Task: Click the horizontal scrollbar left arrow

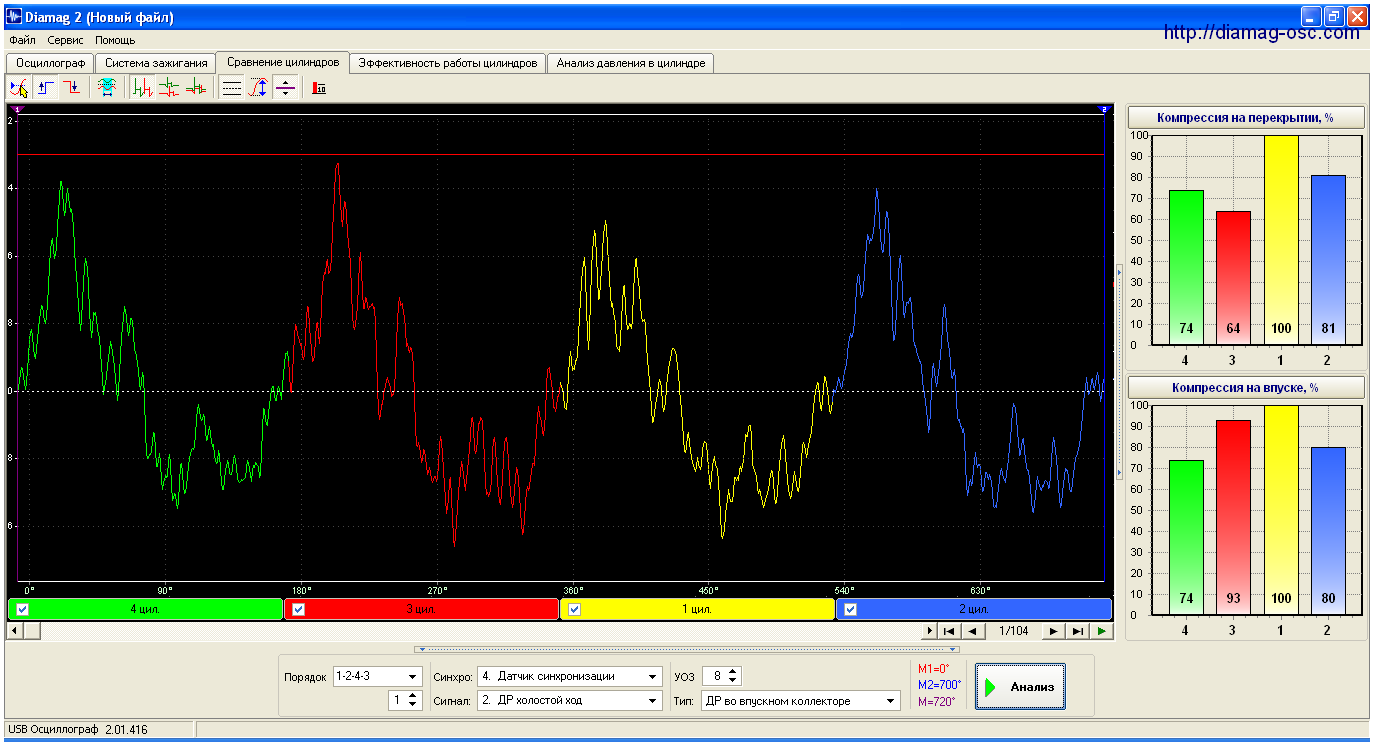Action: tap(14, 631)
